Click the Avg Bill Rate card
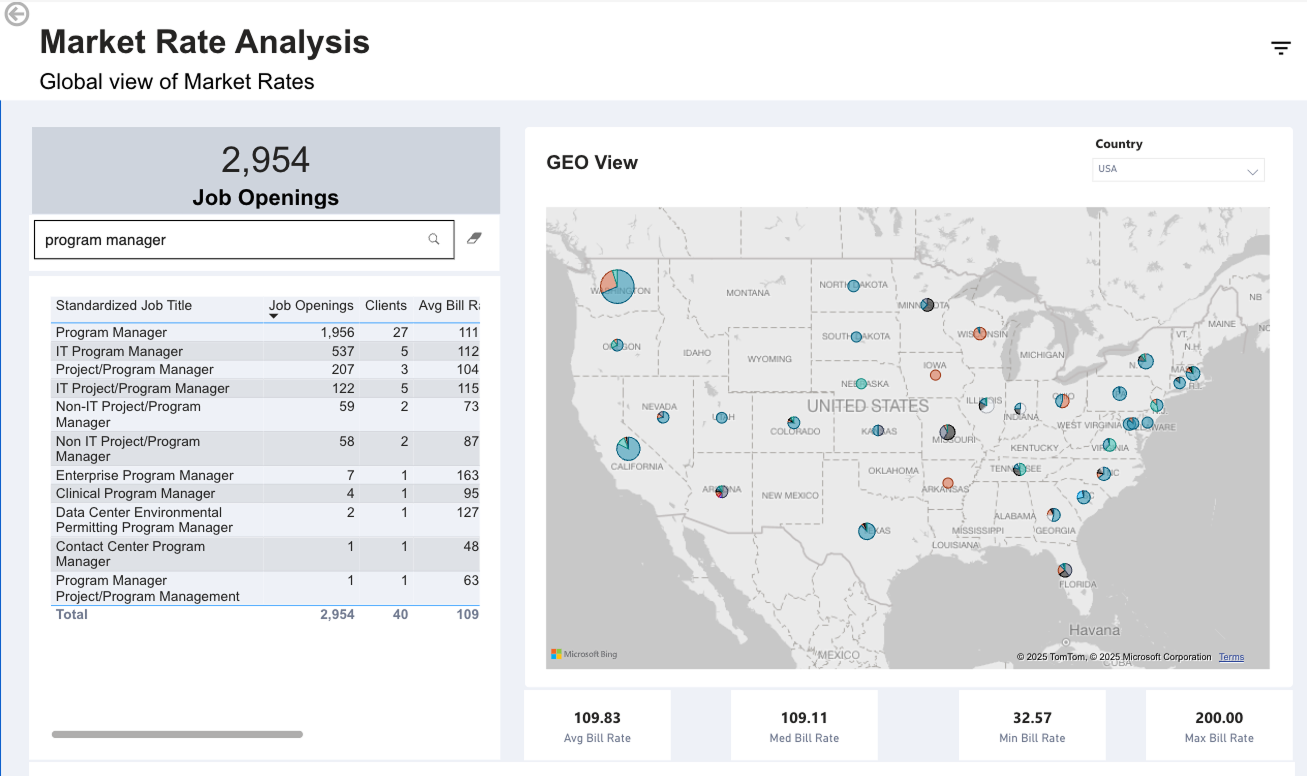 click(x=597, y=727)
